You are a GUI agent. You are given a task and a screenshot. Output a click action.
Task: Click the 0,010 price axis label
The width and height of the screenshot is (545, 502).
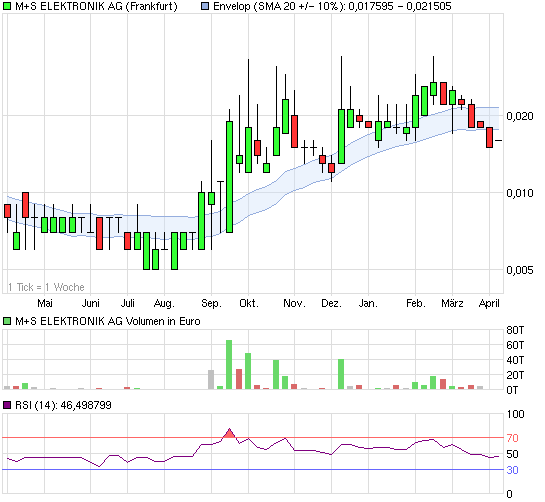point(519,193)
